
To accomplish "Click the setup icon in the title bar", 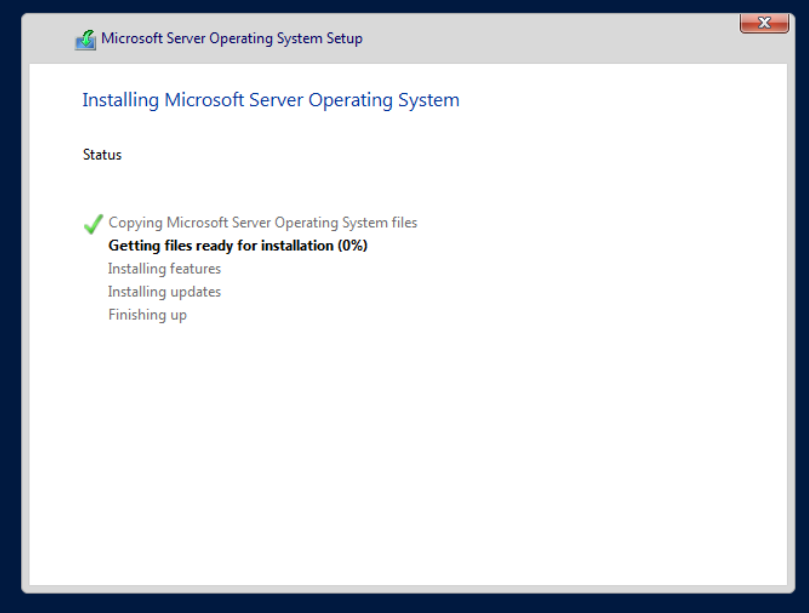I will [86, 40].
